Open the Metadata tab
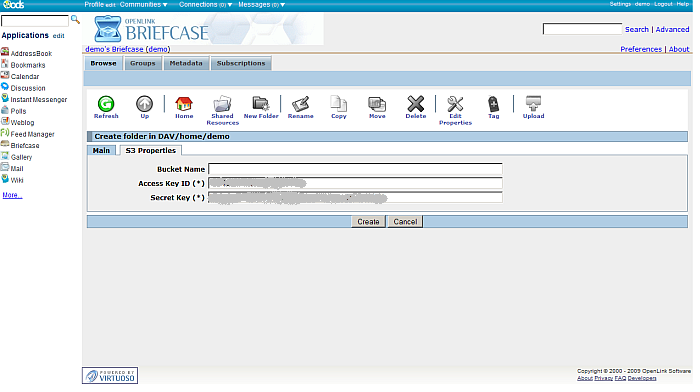 tap(186, 63)
